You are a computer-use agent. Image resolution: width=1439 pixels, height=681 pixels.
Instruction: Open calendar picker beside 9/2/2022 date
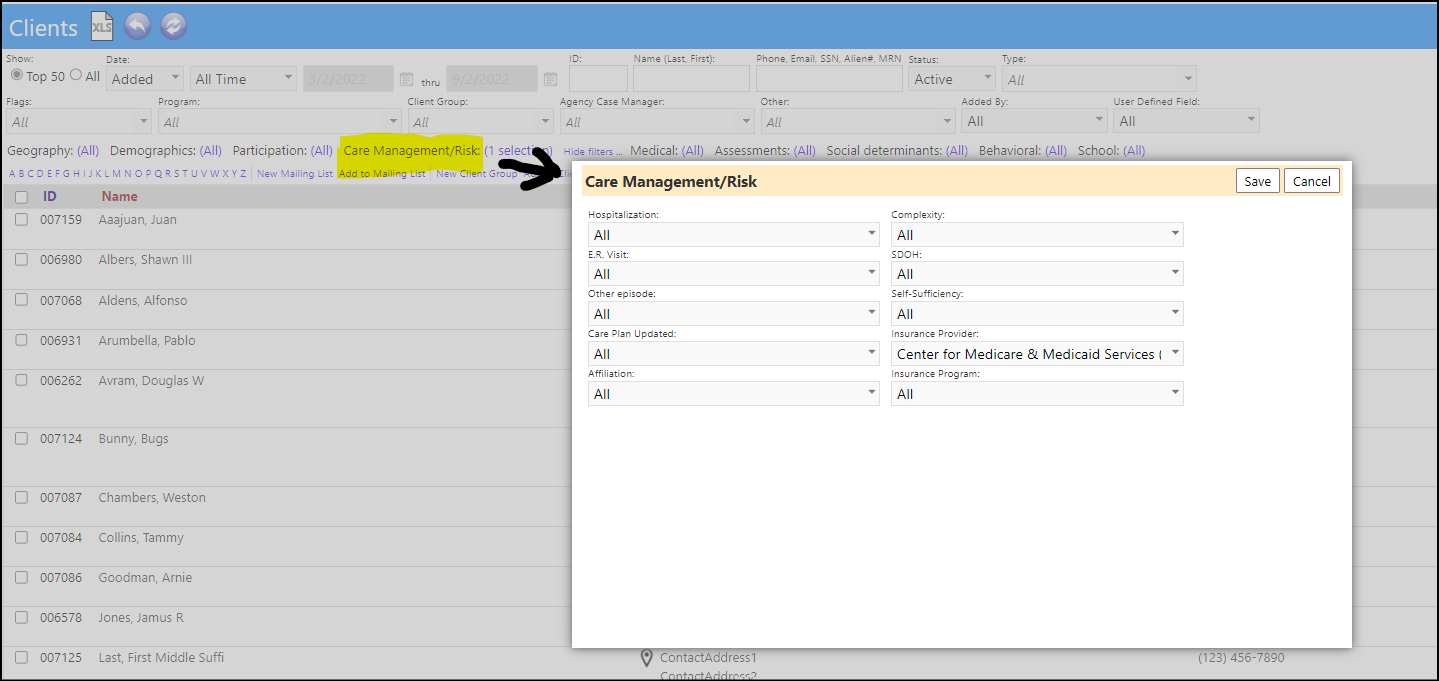551,79
